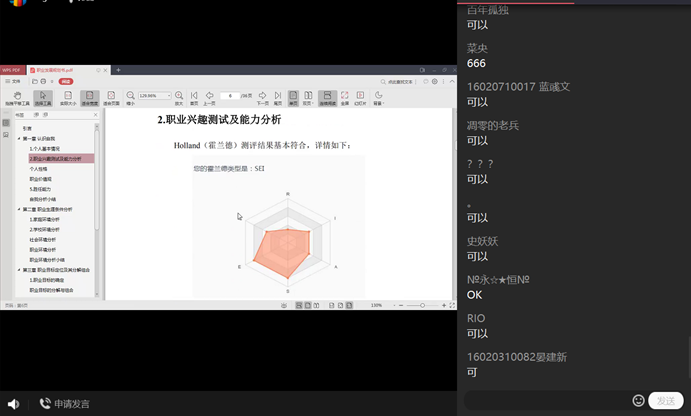
Task: Go to next page (下一页) arrow
Action: tap(262, 97)
